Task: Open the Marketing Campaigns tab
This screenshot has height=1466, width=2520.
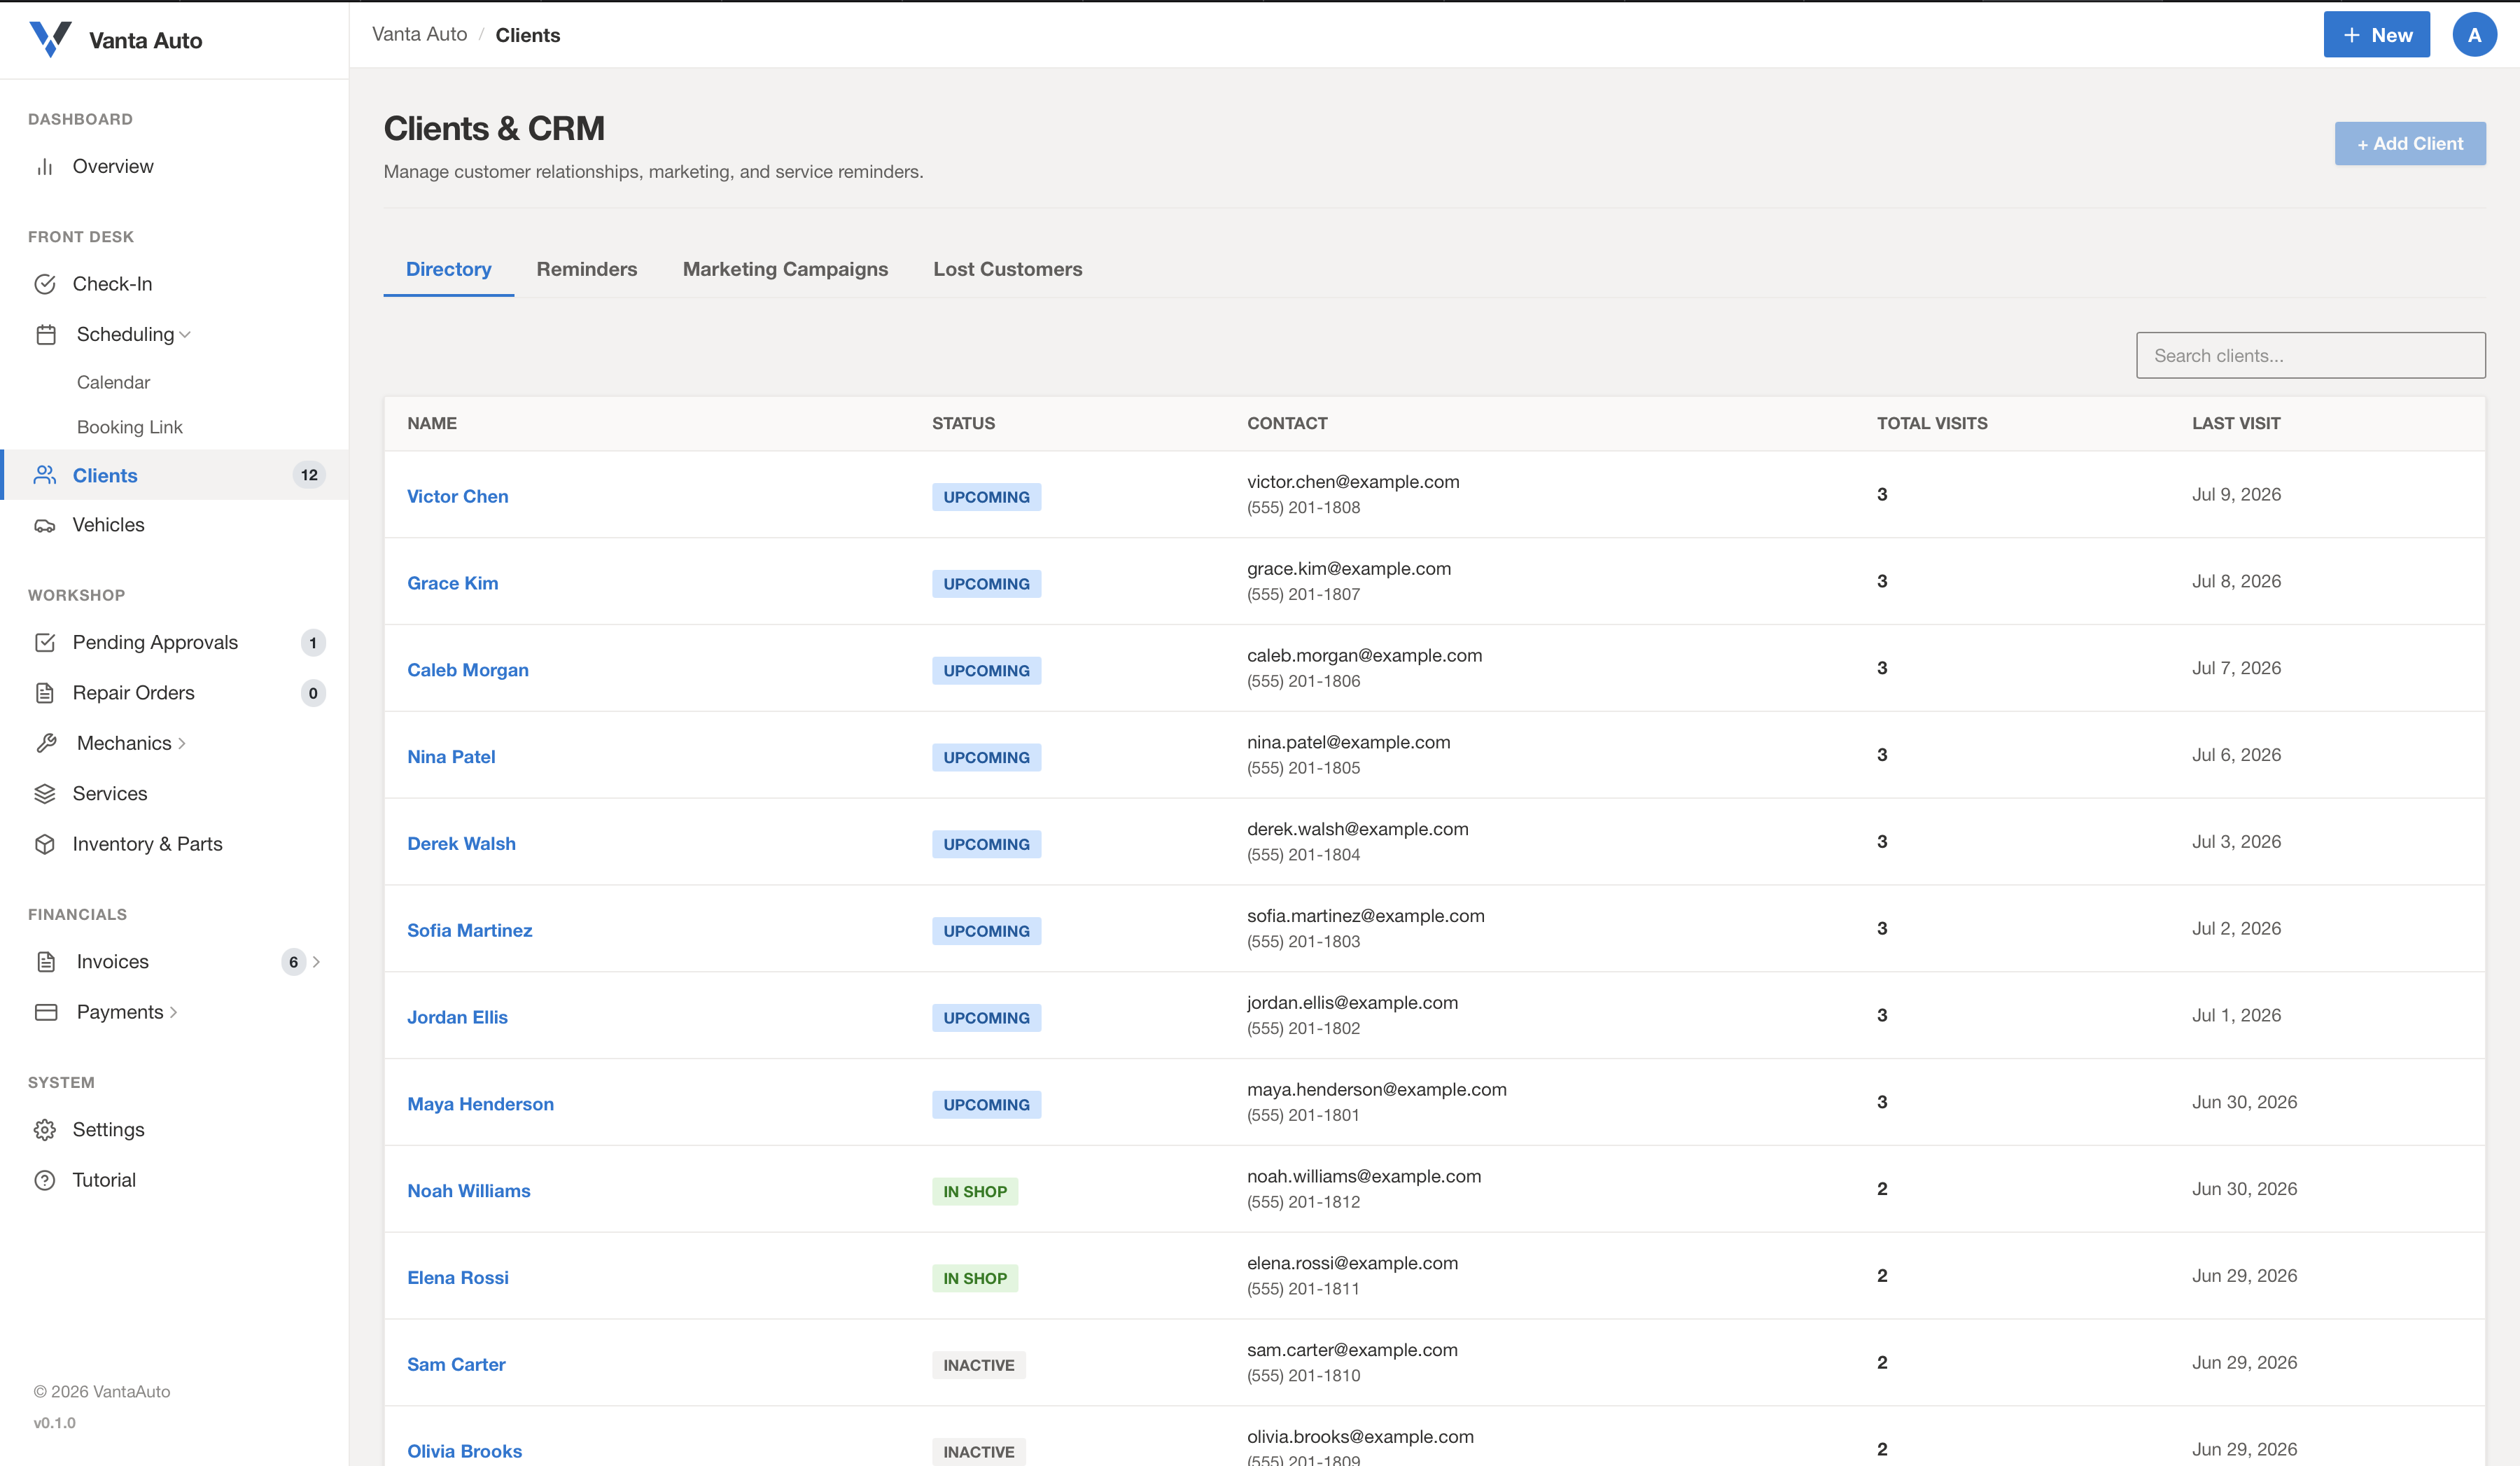Action: [785, 269]
